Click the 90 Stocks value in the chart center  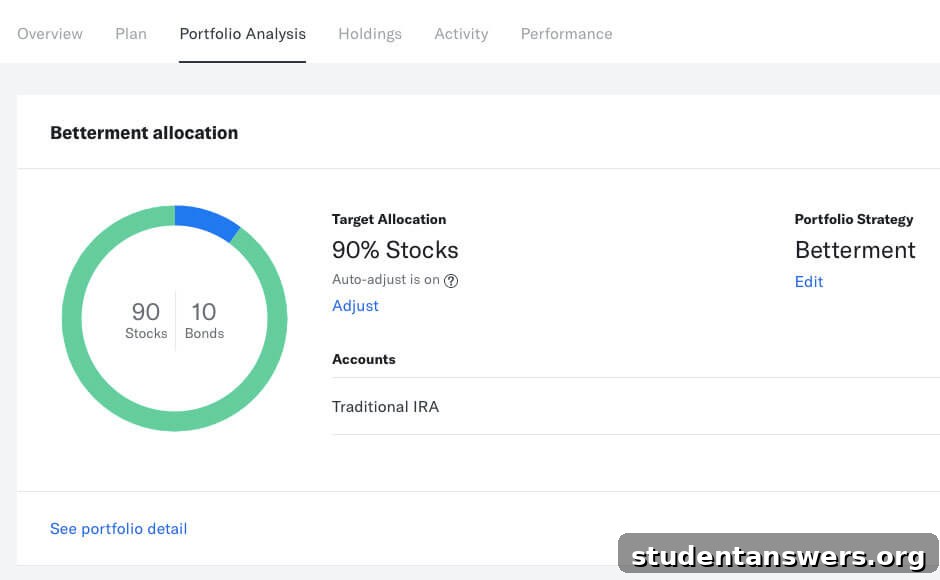146,320
